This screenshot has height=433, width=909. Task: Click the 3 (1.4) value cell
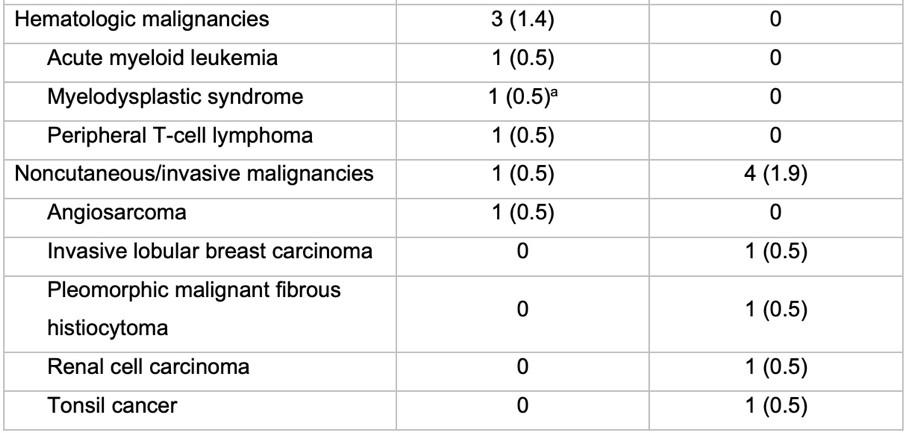click(x=522, y=20)
